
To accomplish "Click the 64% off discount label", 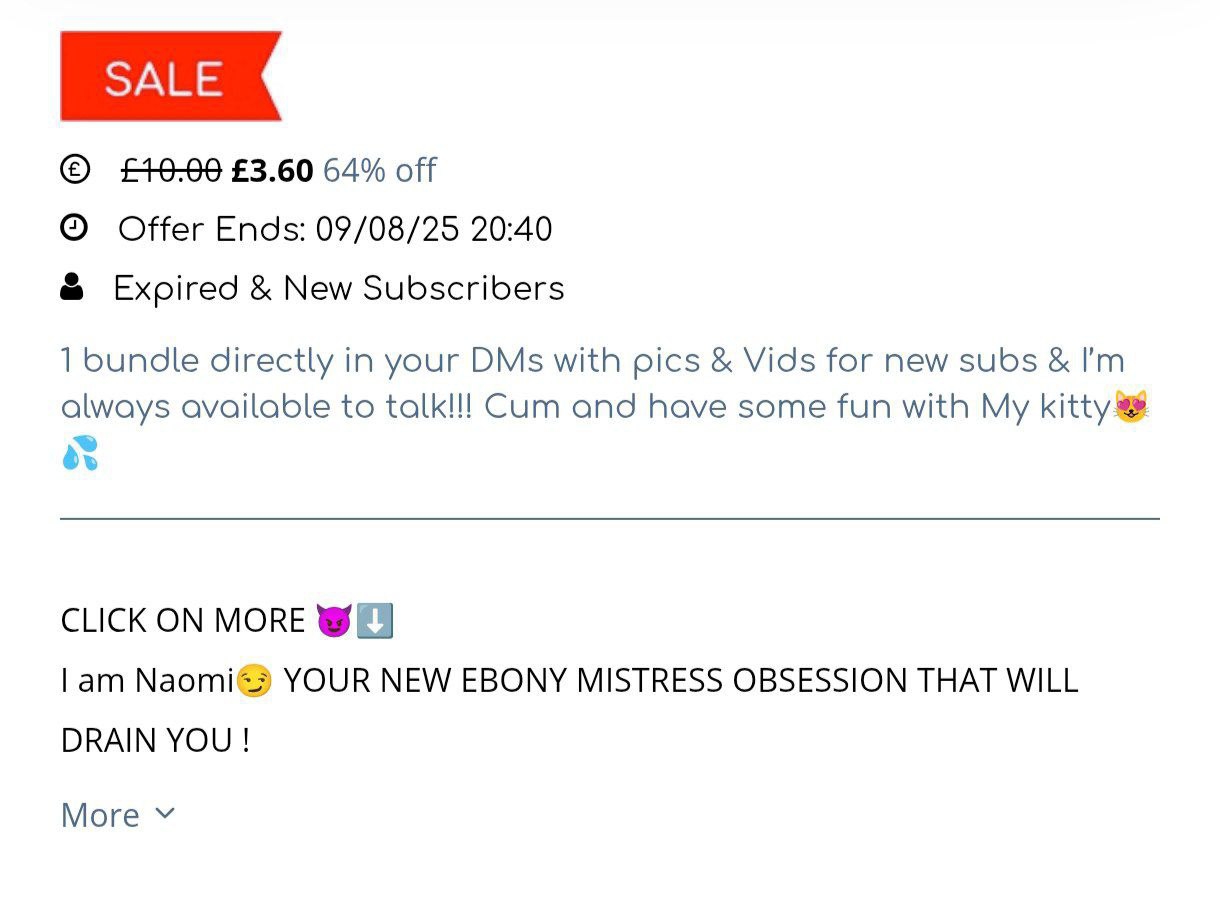I will 379,171.
